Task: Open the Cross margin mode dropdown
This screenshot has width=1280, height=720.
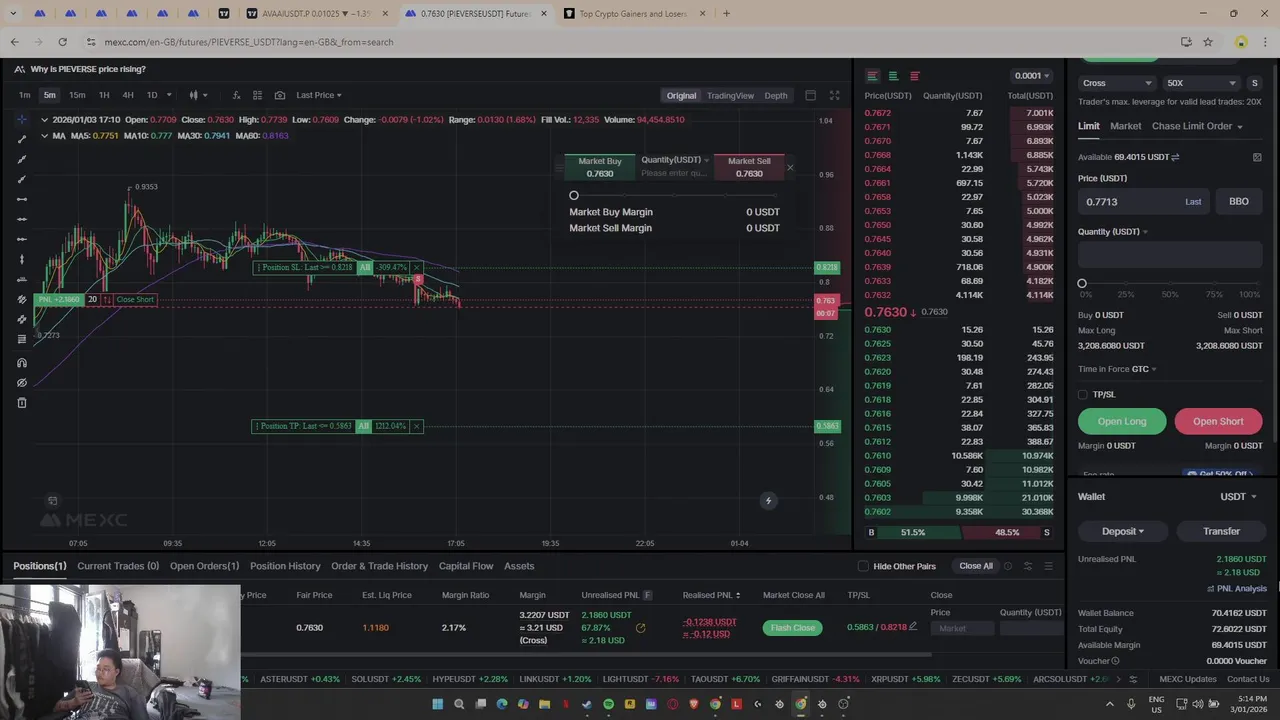Action: coord(1117,83)
